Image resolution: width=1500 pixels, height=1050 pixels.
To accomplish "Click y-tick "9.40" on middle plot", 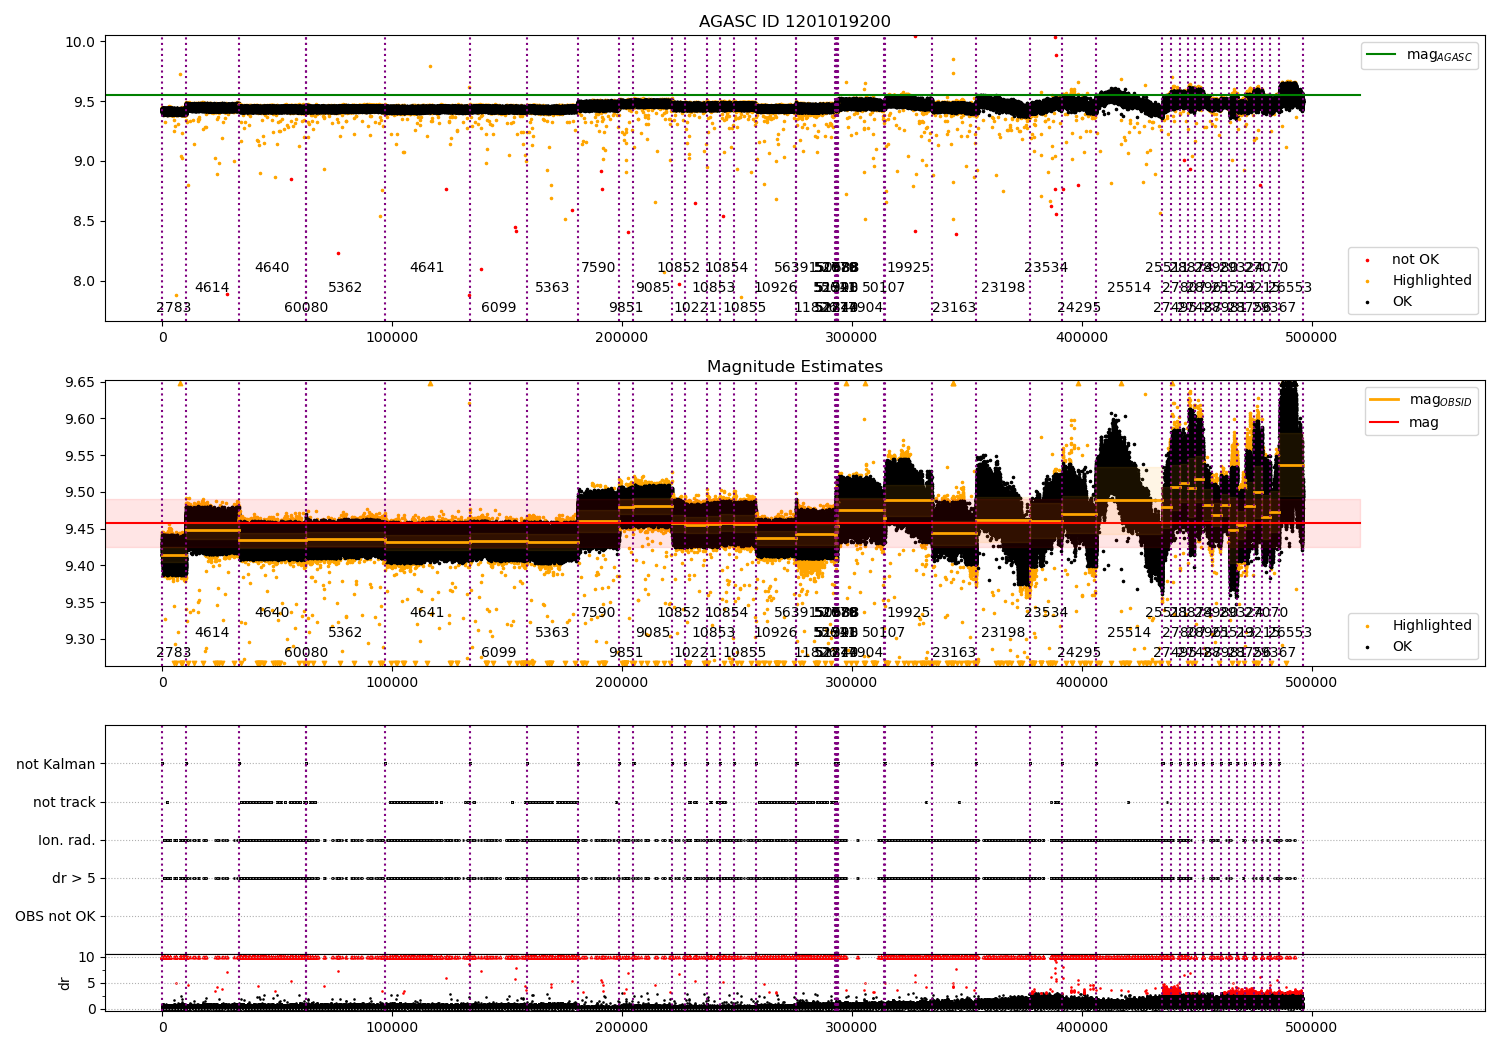I will pos(80,566).
